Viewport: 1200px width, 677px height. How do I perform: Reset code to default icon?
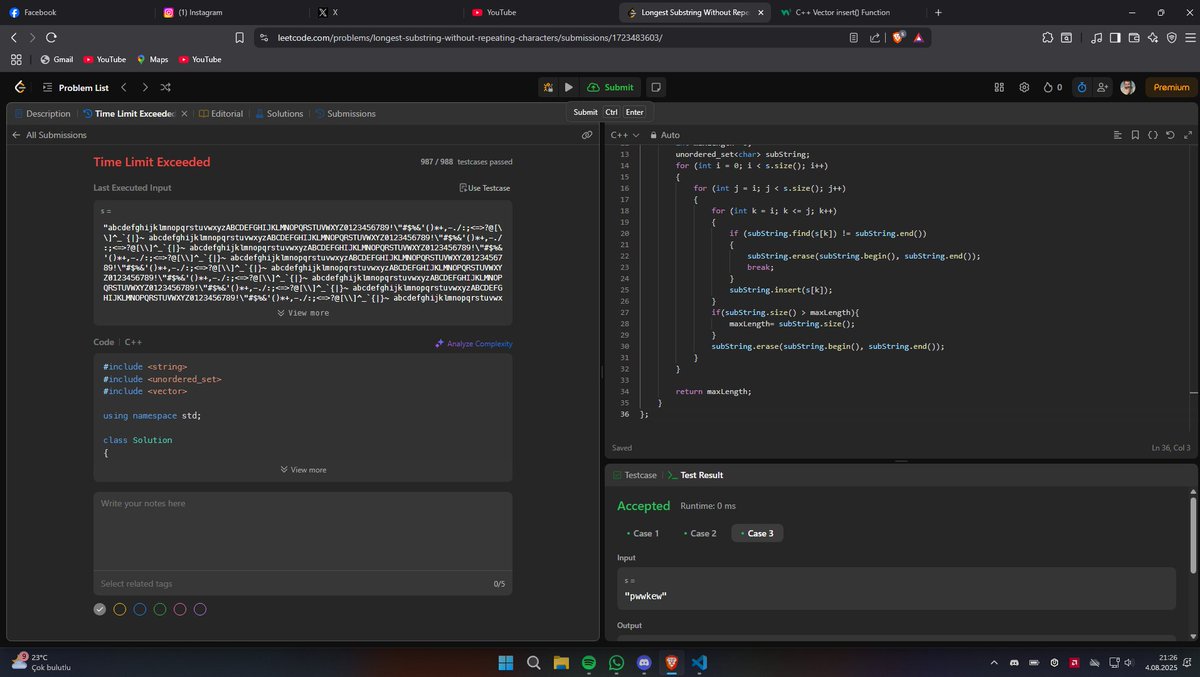(x=1170, y=135)
